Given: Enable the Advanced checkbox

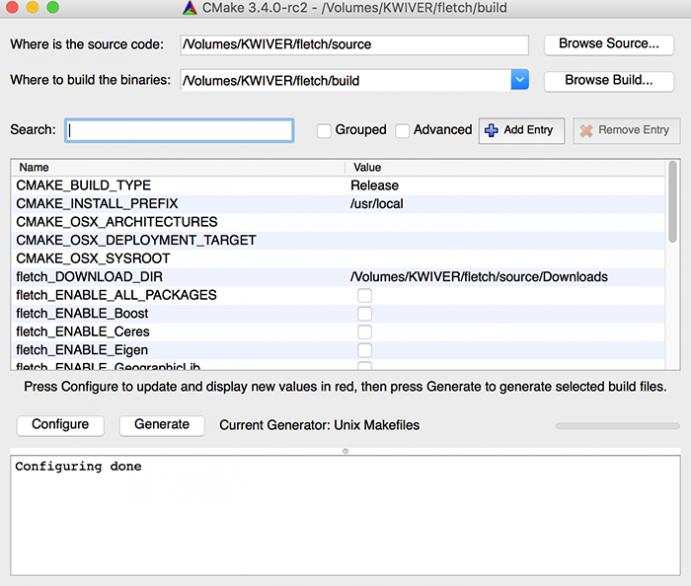Looking at the screenshot, I should pos(402,131).
